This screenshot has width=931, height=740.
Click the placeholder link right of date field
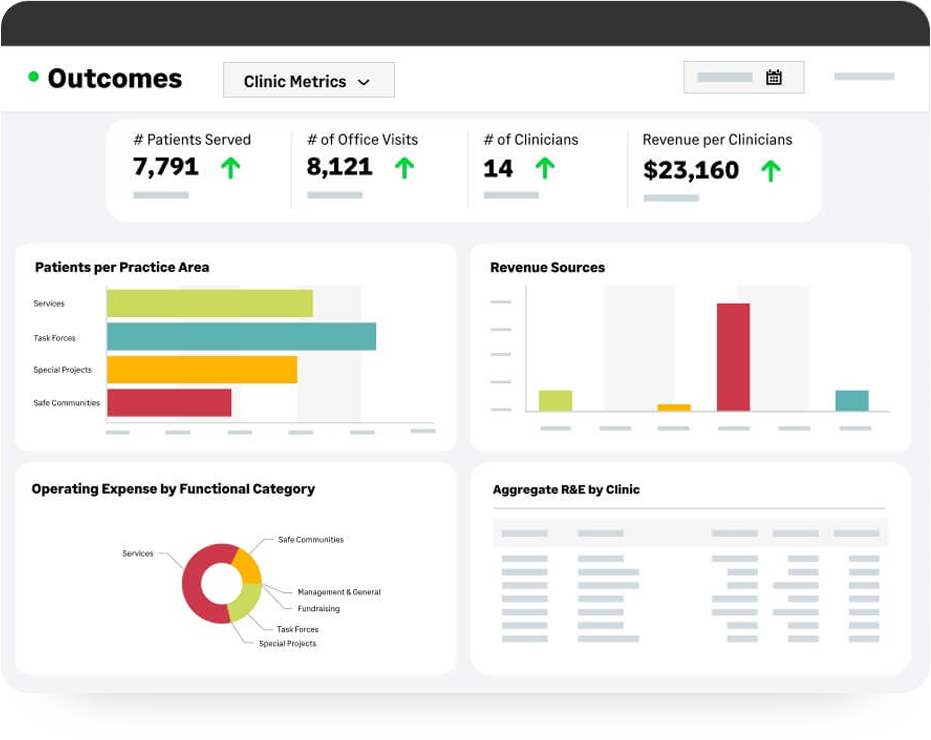click(x=864, y=76)
